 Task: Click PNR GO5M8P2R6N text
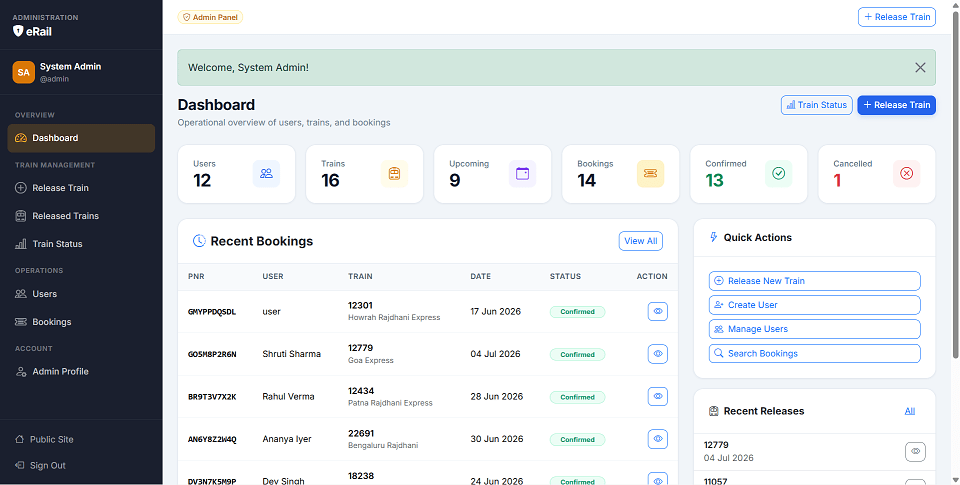pyautogui.click(x=212, y=354)
